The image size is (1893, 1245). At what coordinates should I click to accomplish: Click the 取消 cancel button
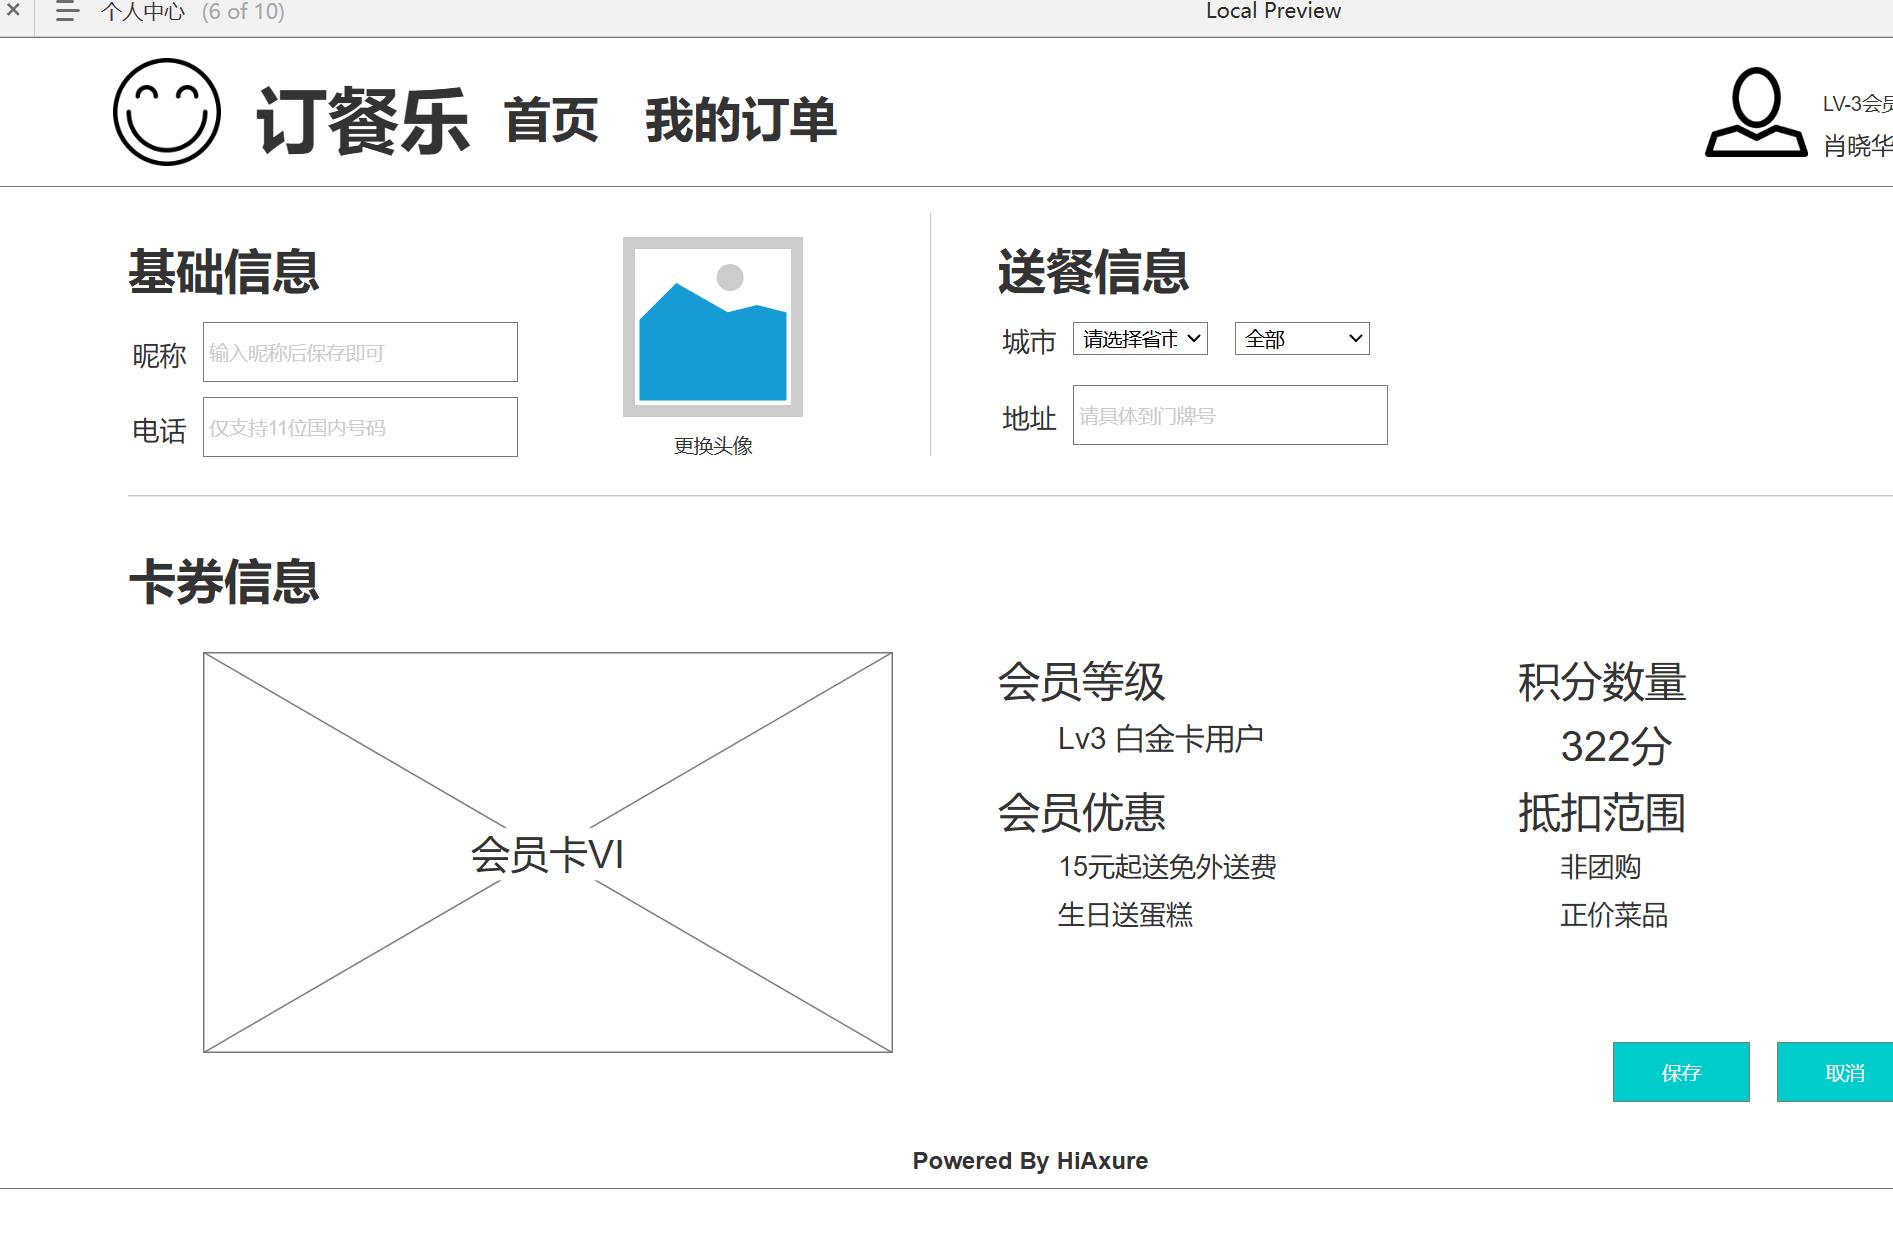click(1835, 1072)
